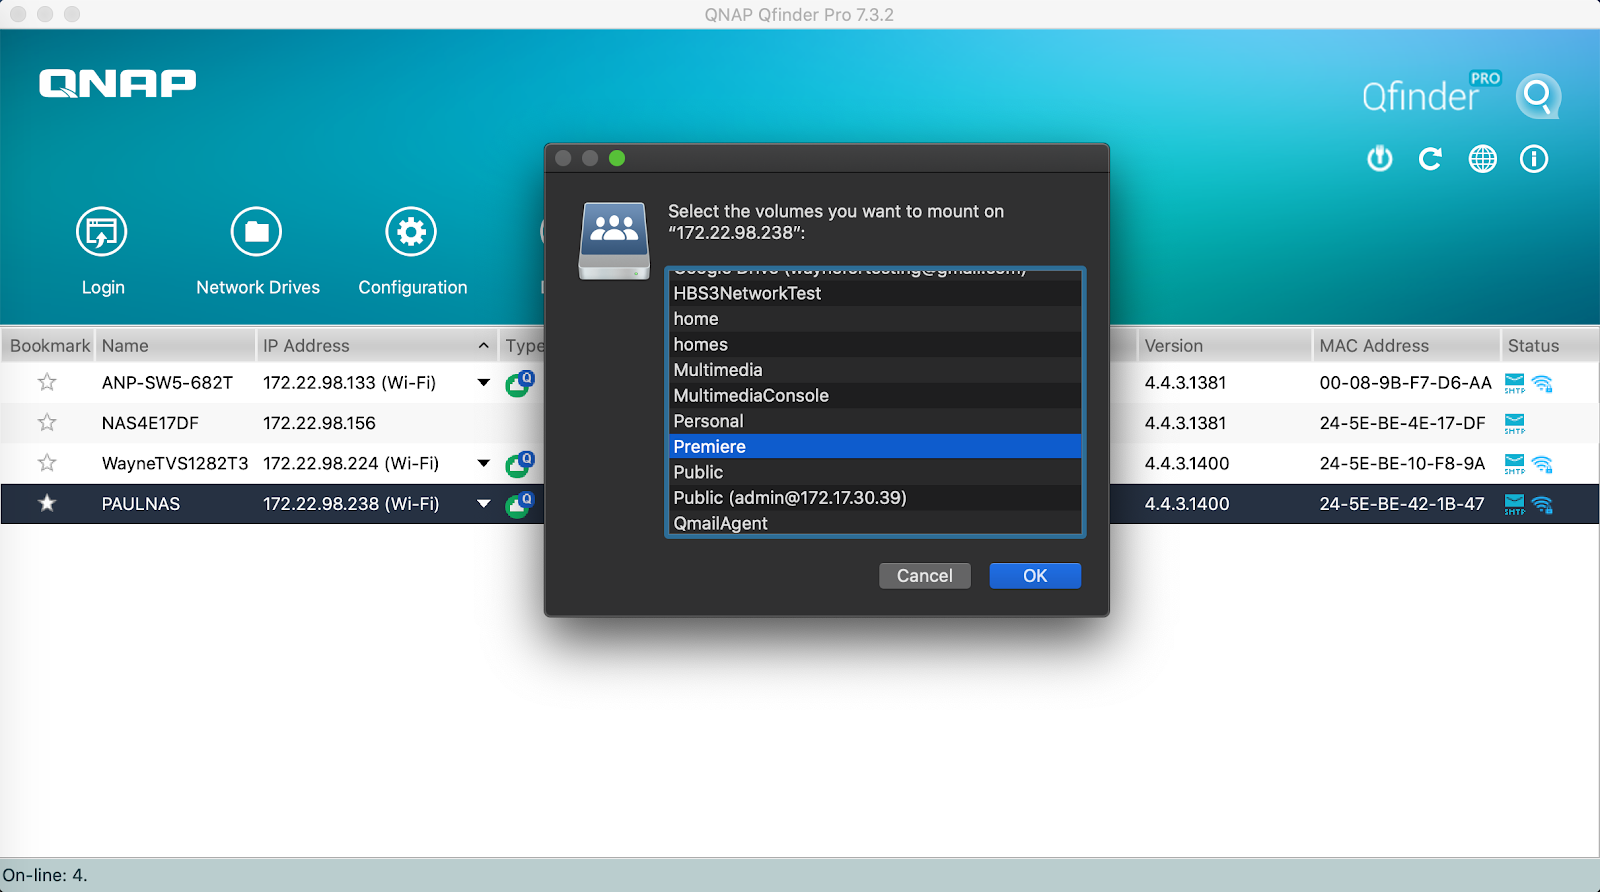Sort by the MAC Address column header
This screenshot has width=1600, height=892.
(1407, 345)
